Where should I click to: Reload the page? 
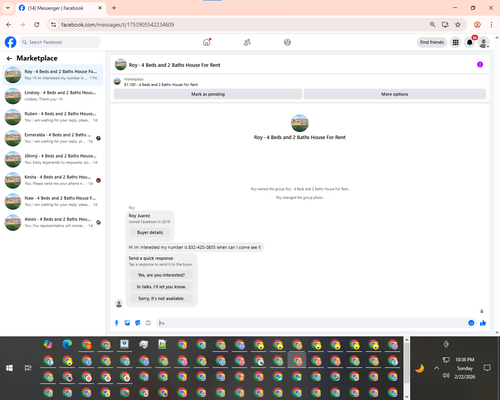click(x=37, y=24)
